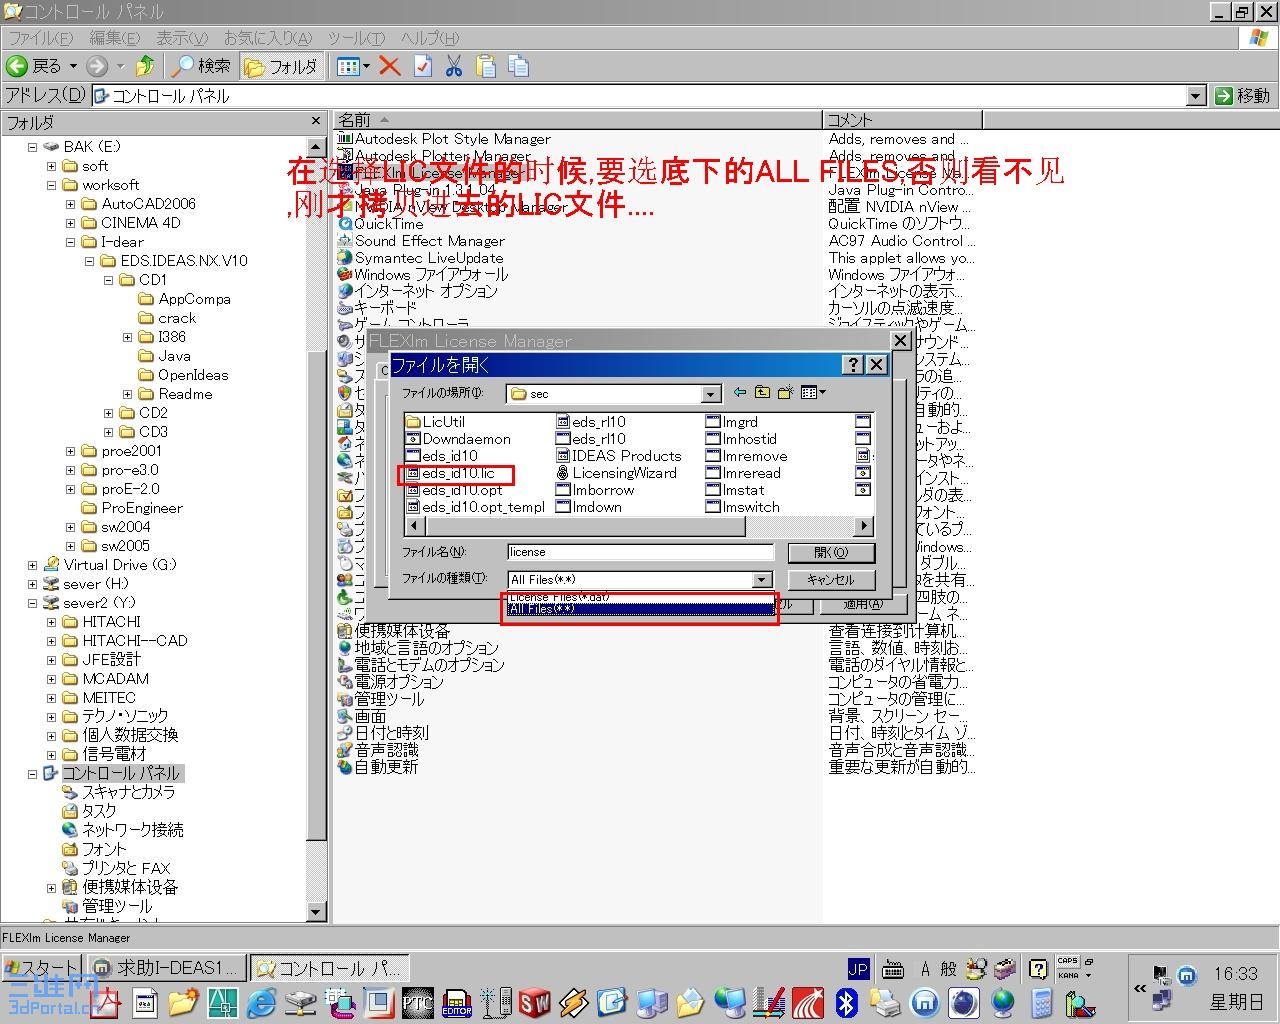Choose the highlighted All Files option in the open list

(x=640, y=609)
